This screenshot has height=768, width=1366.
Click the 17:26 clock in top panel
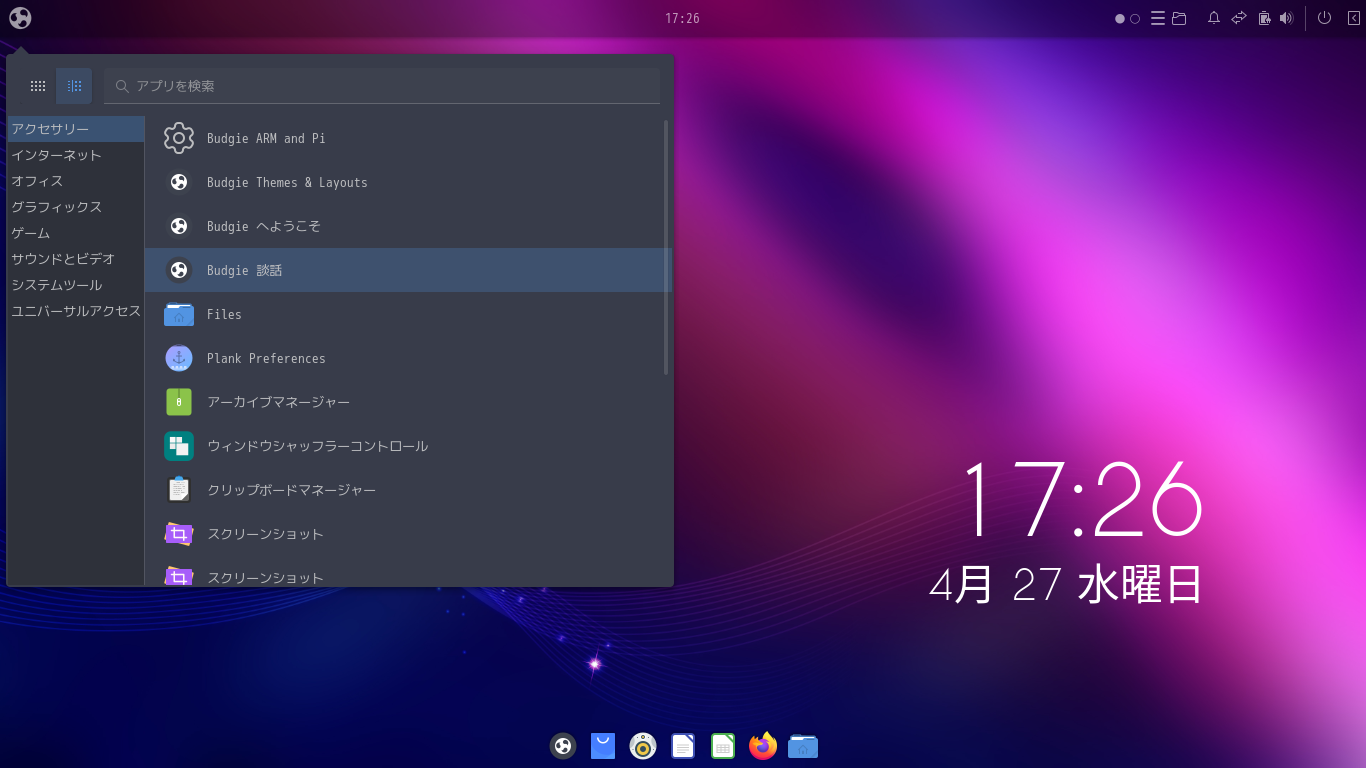(682, 19)
